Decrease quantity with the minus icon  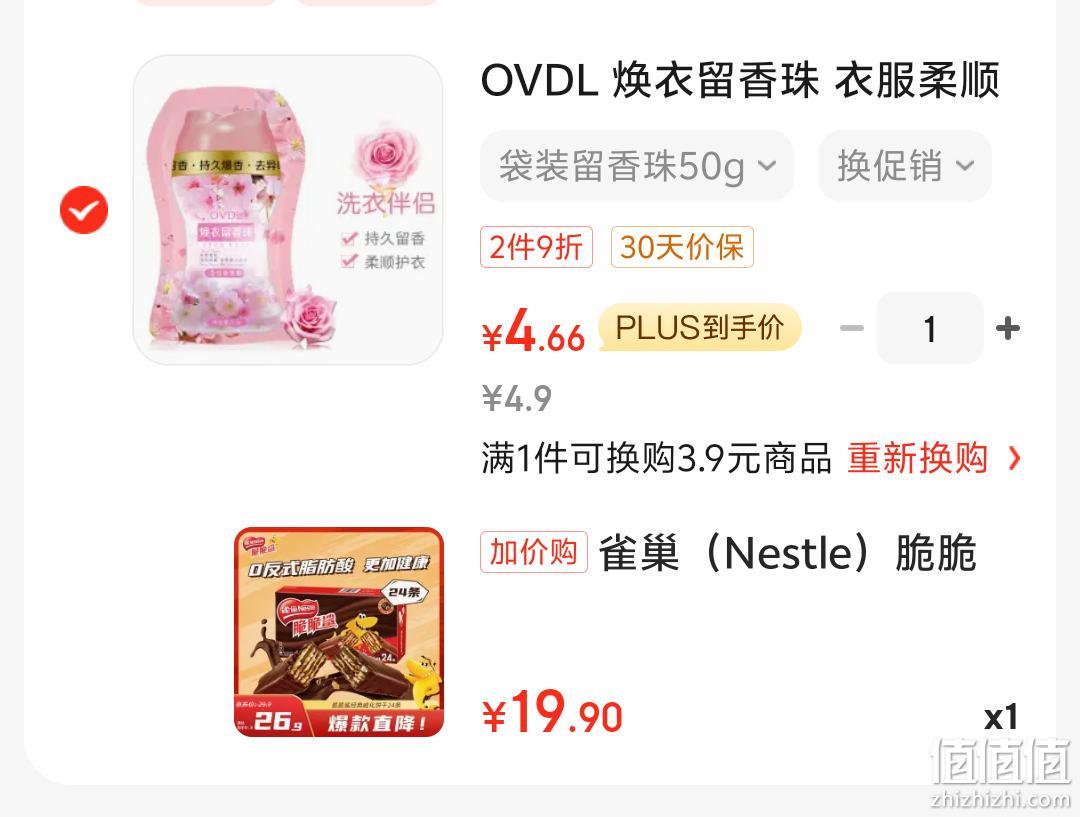(x=852, y=328)
